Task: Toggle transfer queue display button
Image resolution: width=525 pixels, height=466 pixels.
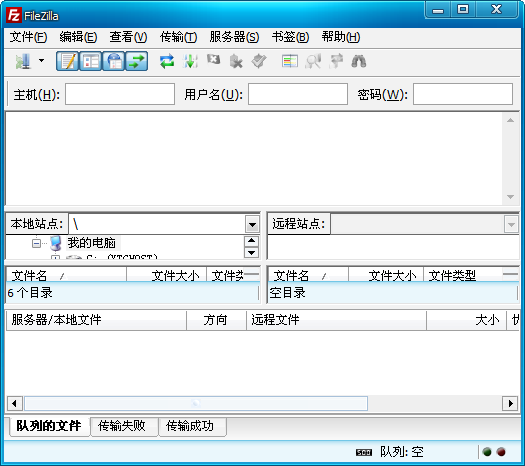Action: (x=137, y=61)
